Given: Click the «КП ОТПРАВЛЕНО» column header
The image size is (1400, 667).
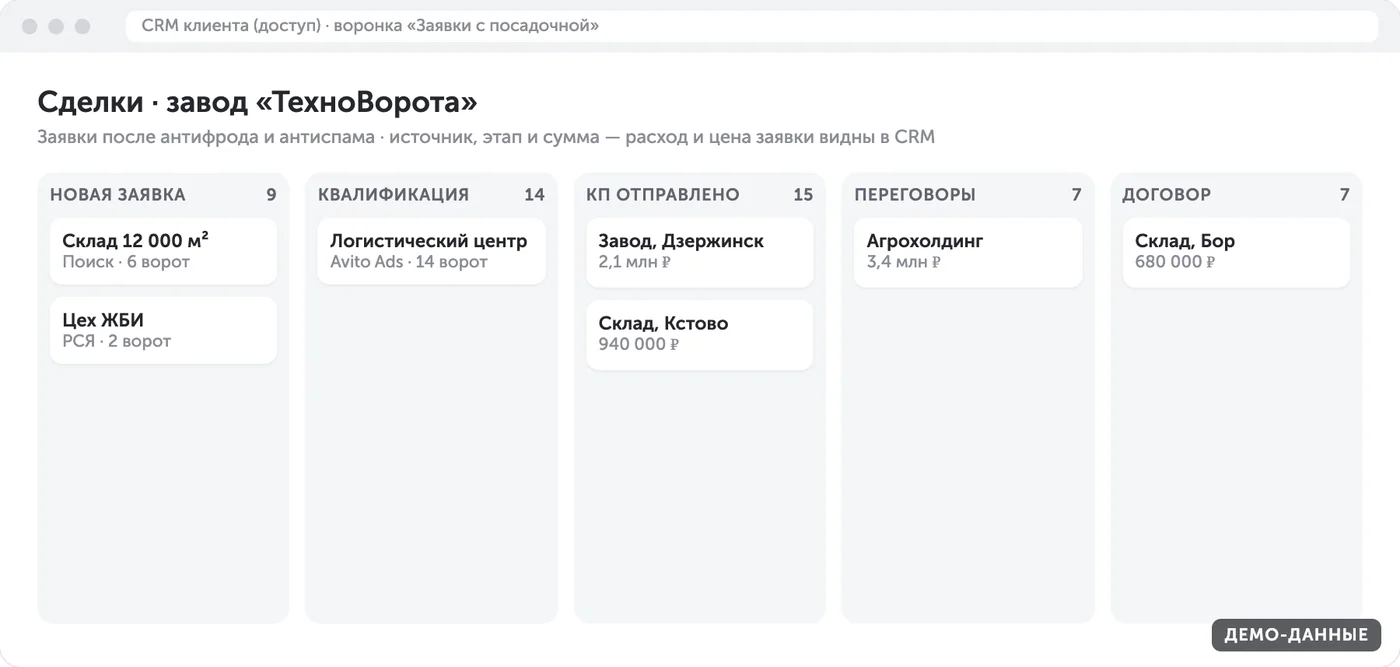Looking at the screenshot, I should click(663, 195).
